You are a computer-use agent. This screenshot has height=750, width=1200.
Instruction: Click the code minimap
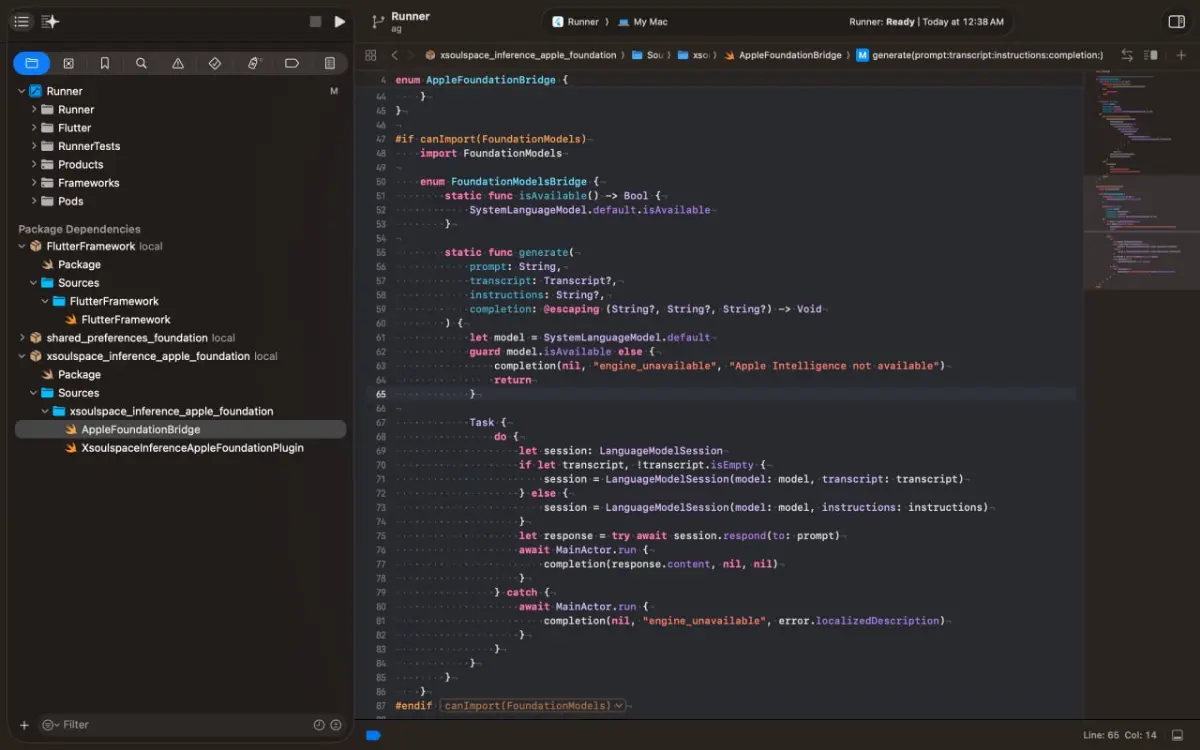(x=1141, y=180)
